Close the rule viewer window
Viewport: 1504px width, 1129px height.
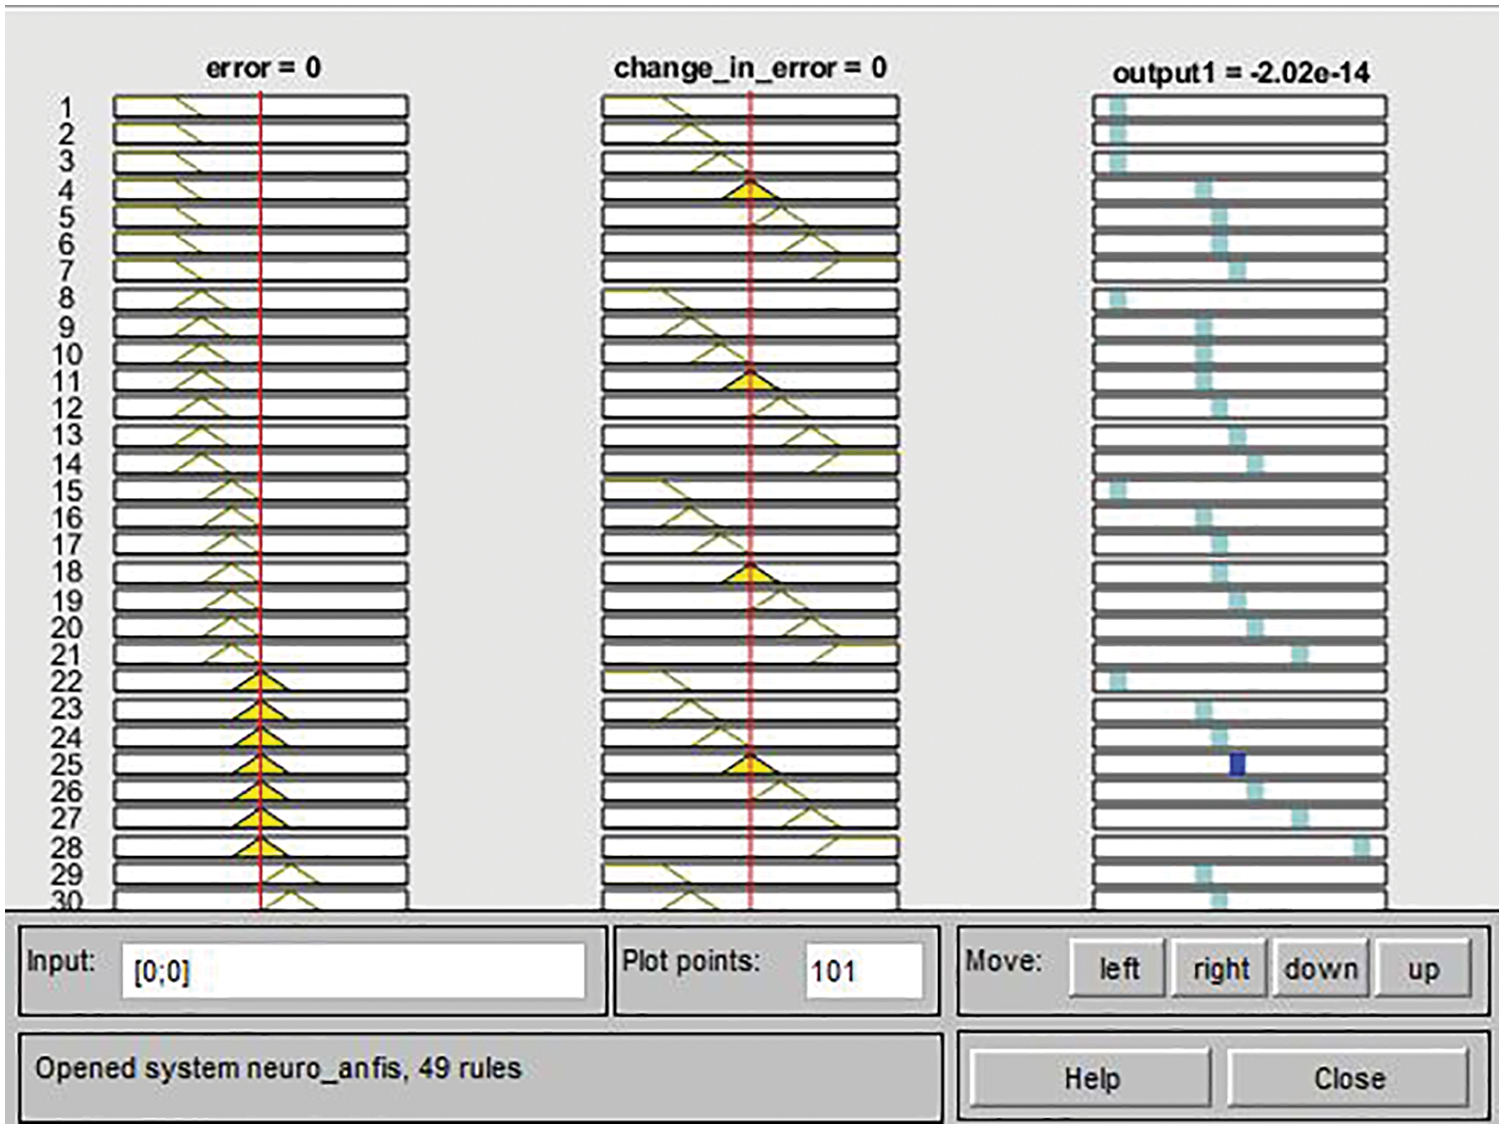[1348, 1079]
